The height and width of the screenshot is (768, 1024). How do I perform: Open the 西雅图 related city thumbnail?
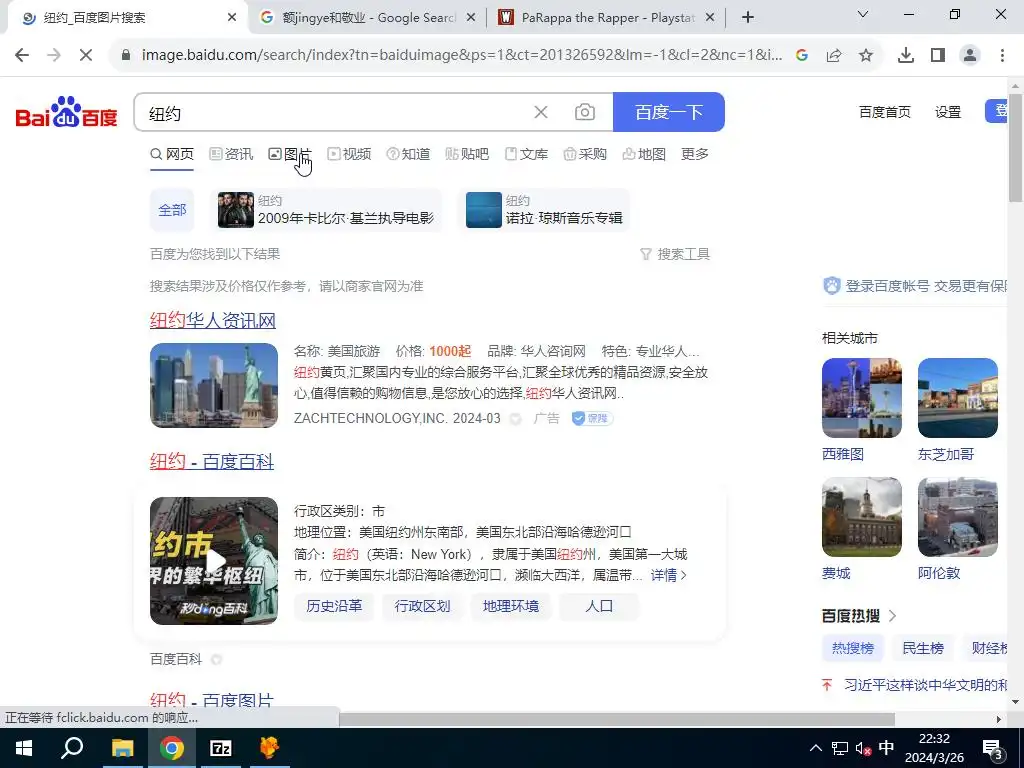point(862,398)
